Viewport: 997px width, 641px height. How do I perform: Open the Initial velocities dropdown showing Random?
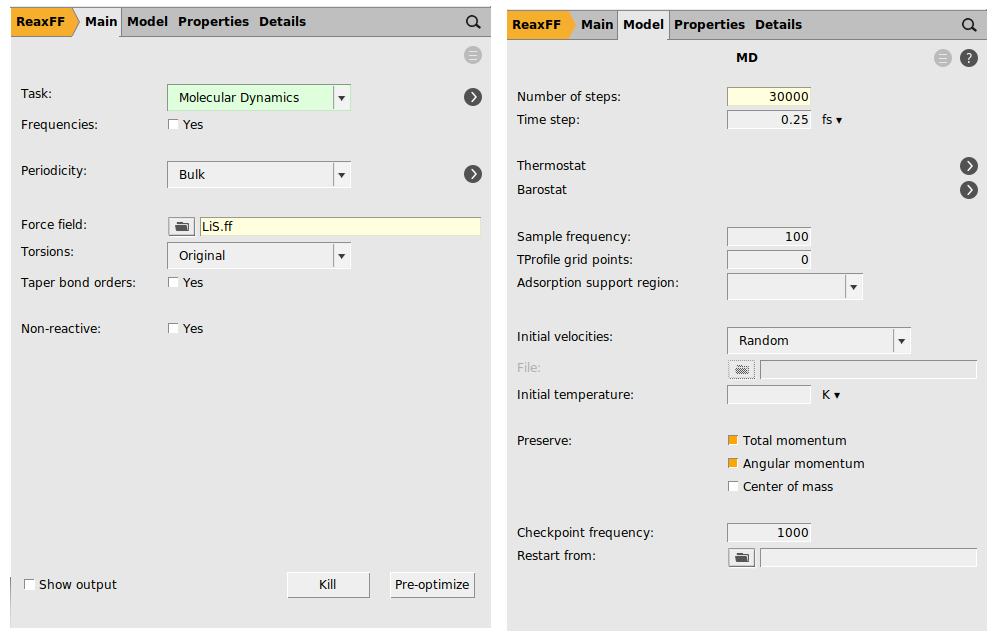click(x=819, y=341)
